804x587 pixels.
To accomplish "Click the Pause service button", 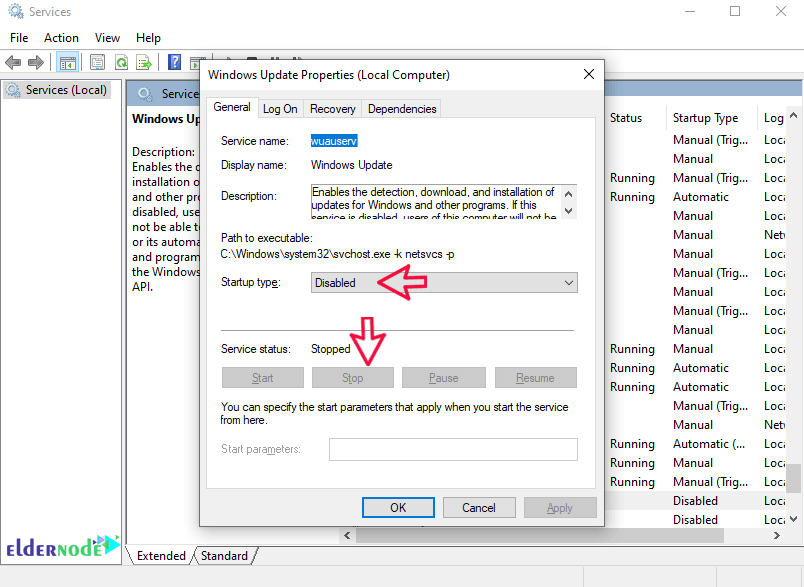I will (x=444, y=378).
